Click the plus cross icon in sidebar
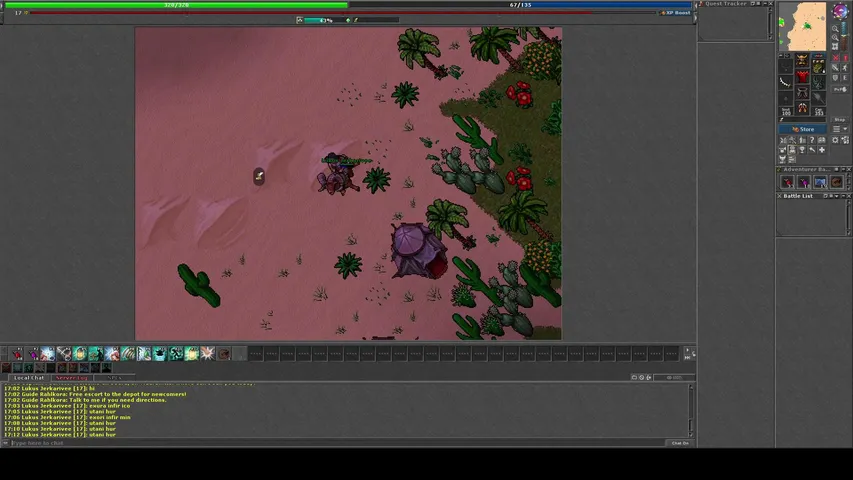 (821, 150)
